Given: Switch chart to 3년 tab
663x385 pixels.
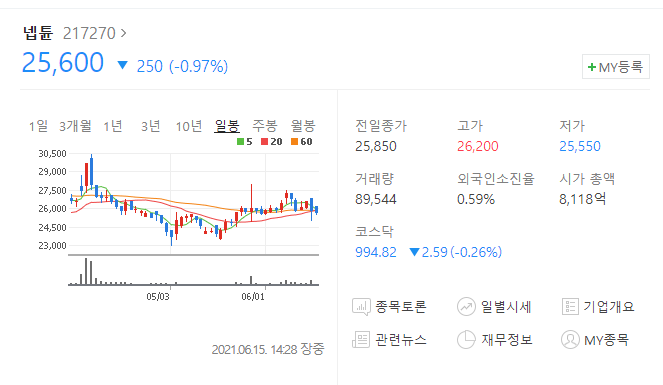Looking at the screenshot, I should pyautogui.click(x=151, y=126).
